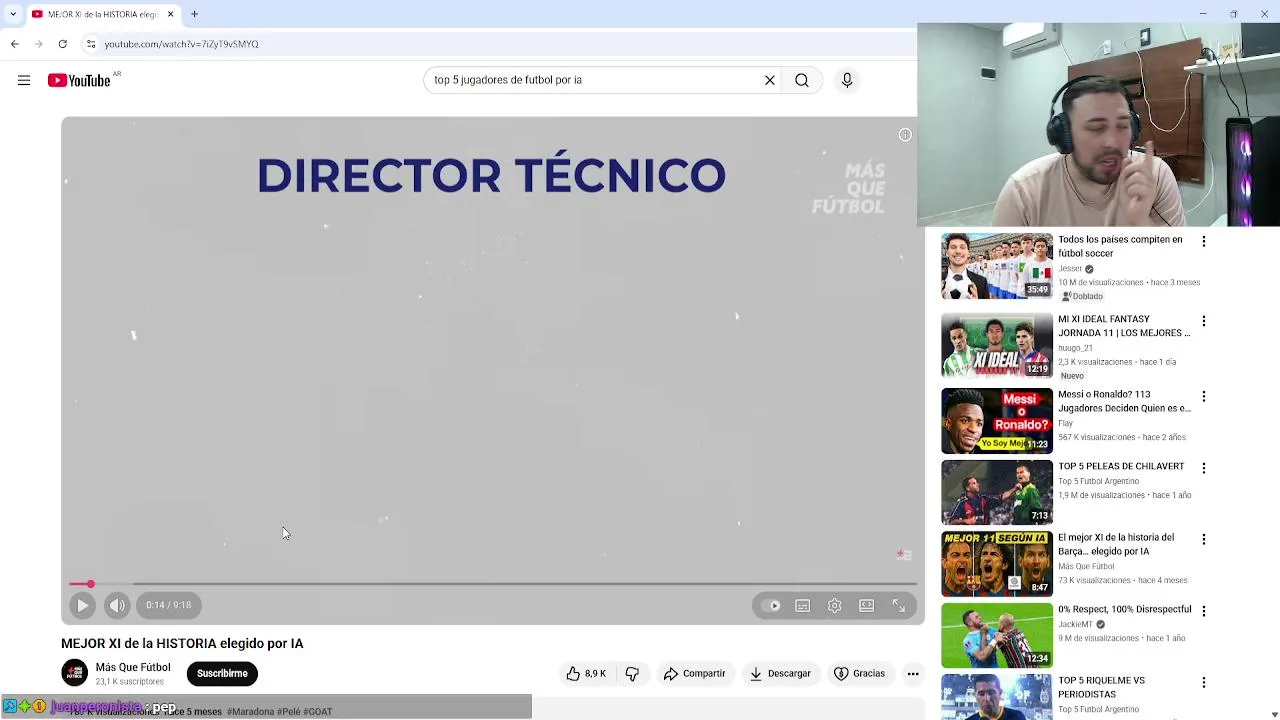Open options menu for Todos los países video

click(1204, 241)
